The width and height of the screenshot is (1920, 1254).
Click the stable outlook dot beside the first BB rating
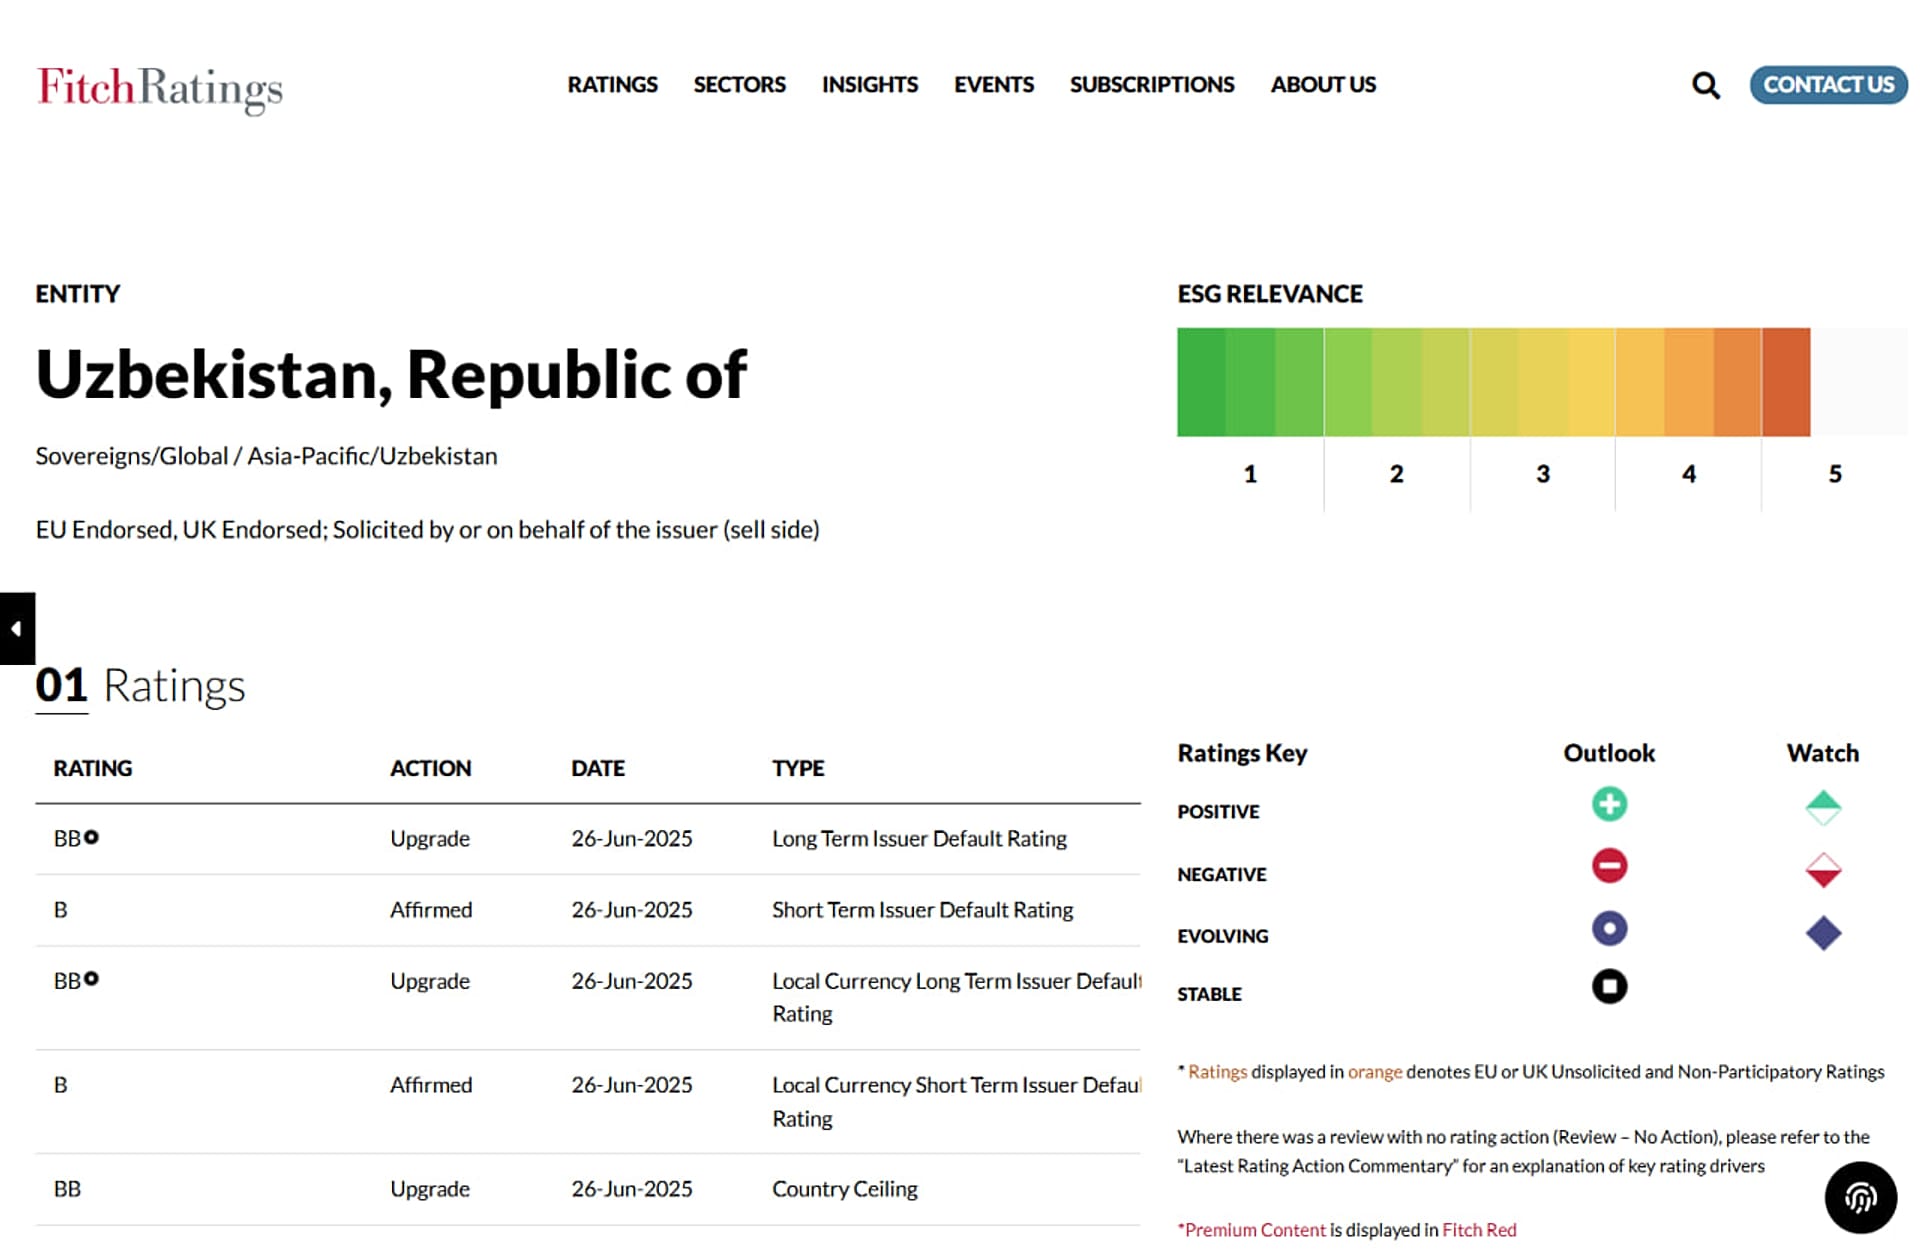[91, 837]
